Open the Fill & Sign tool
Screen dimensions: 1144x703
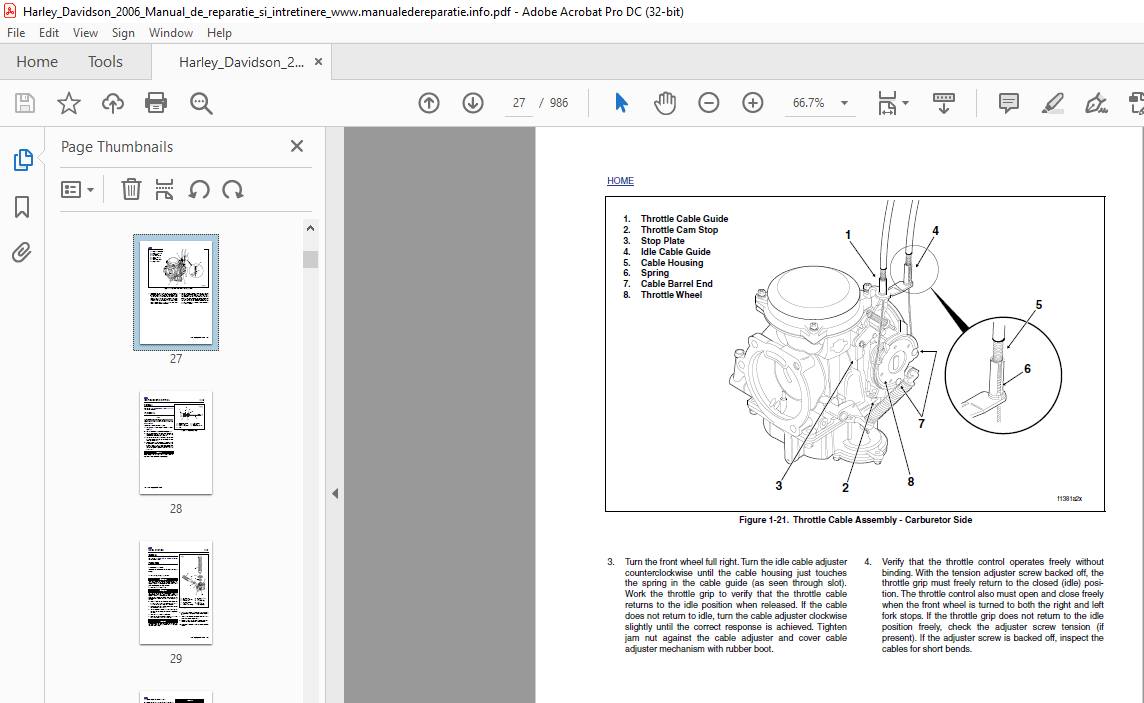(x=1096, y=103)
